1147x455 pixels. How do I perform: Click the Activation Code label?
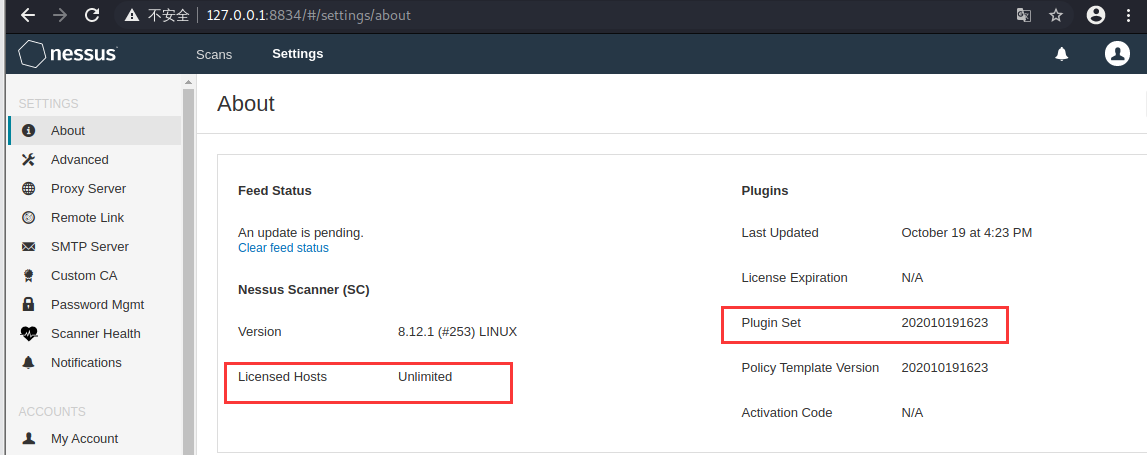[786, 413]
